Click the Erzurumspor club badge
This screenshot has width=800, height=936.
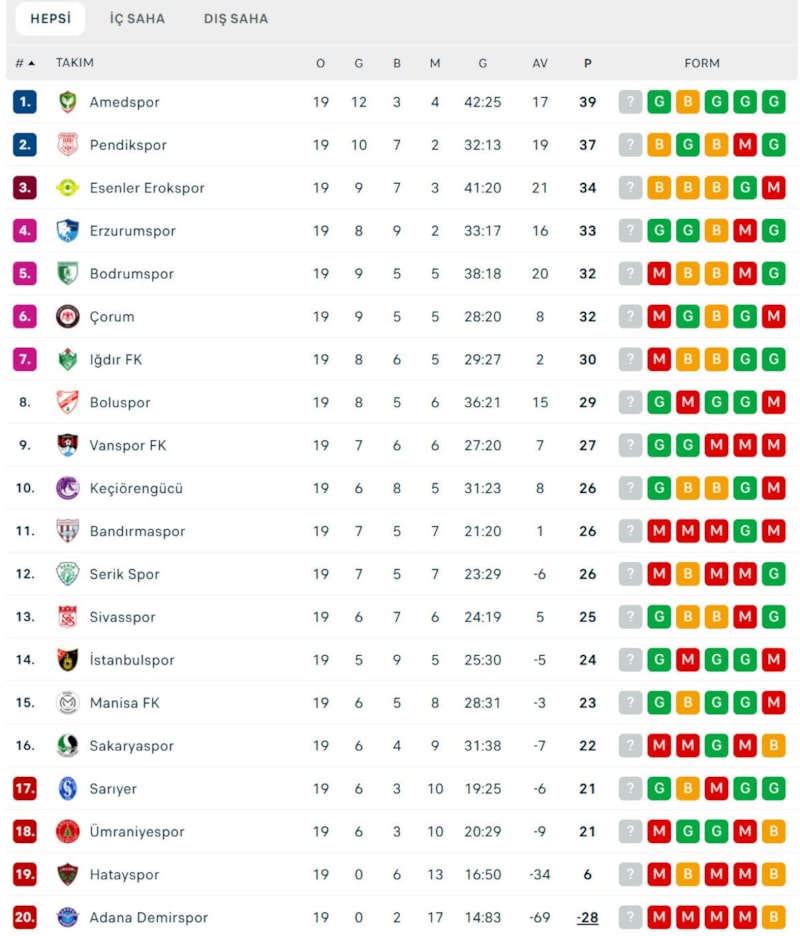[67, 231]
